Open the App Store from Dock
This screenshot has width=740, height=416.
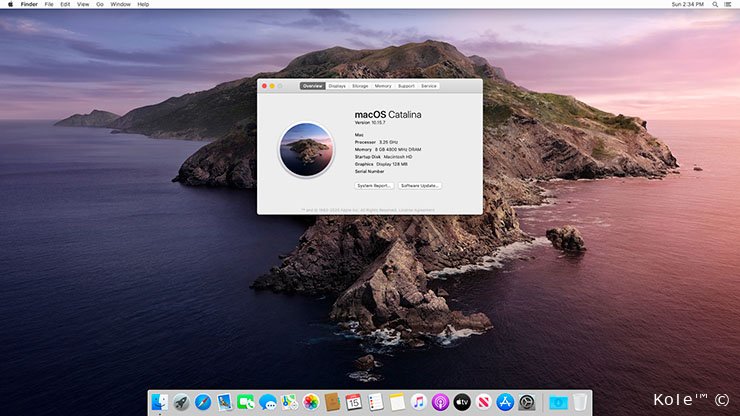click(505, 401)
